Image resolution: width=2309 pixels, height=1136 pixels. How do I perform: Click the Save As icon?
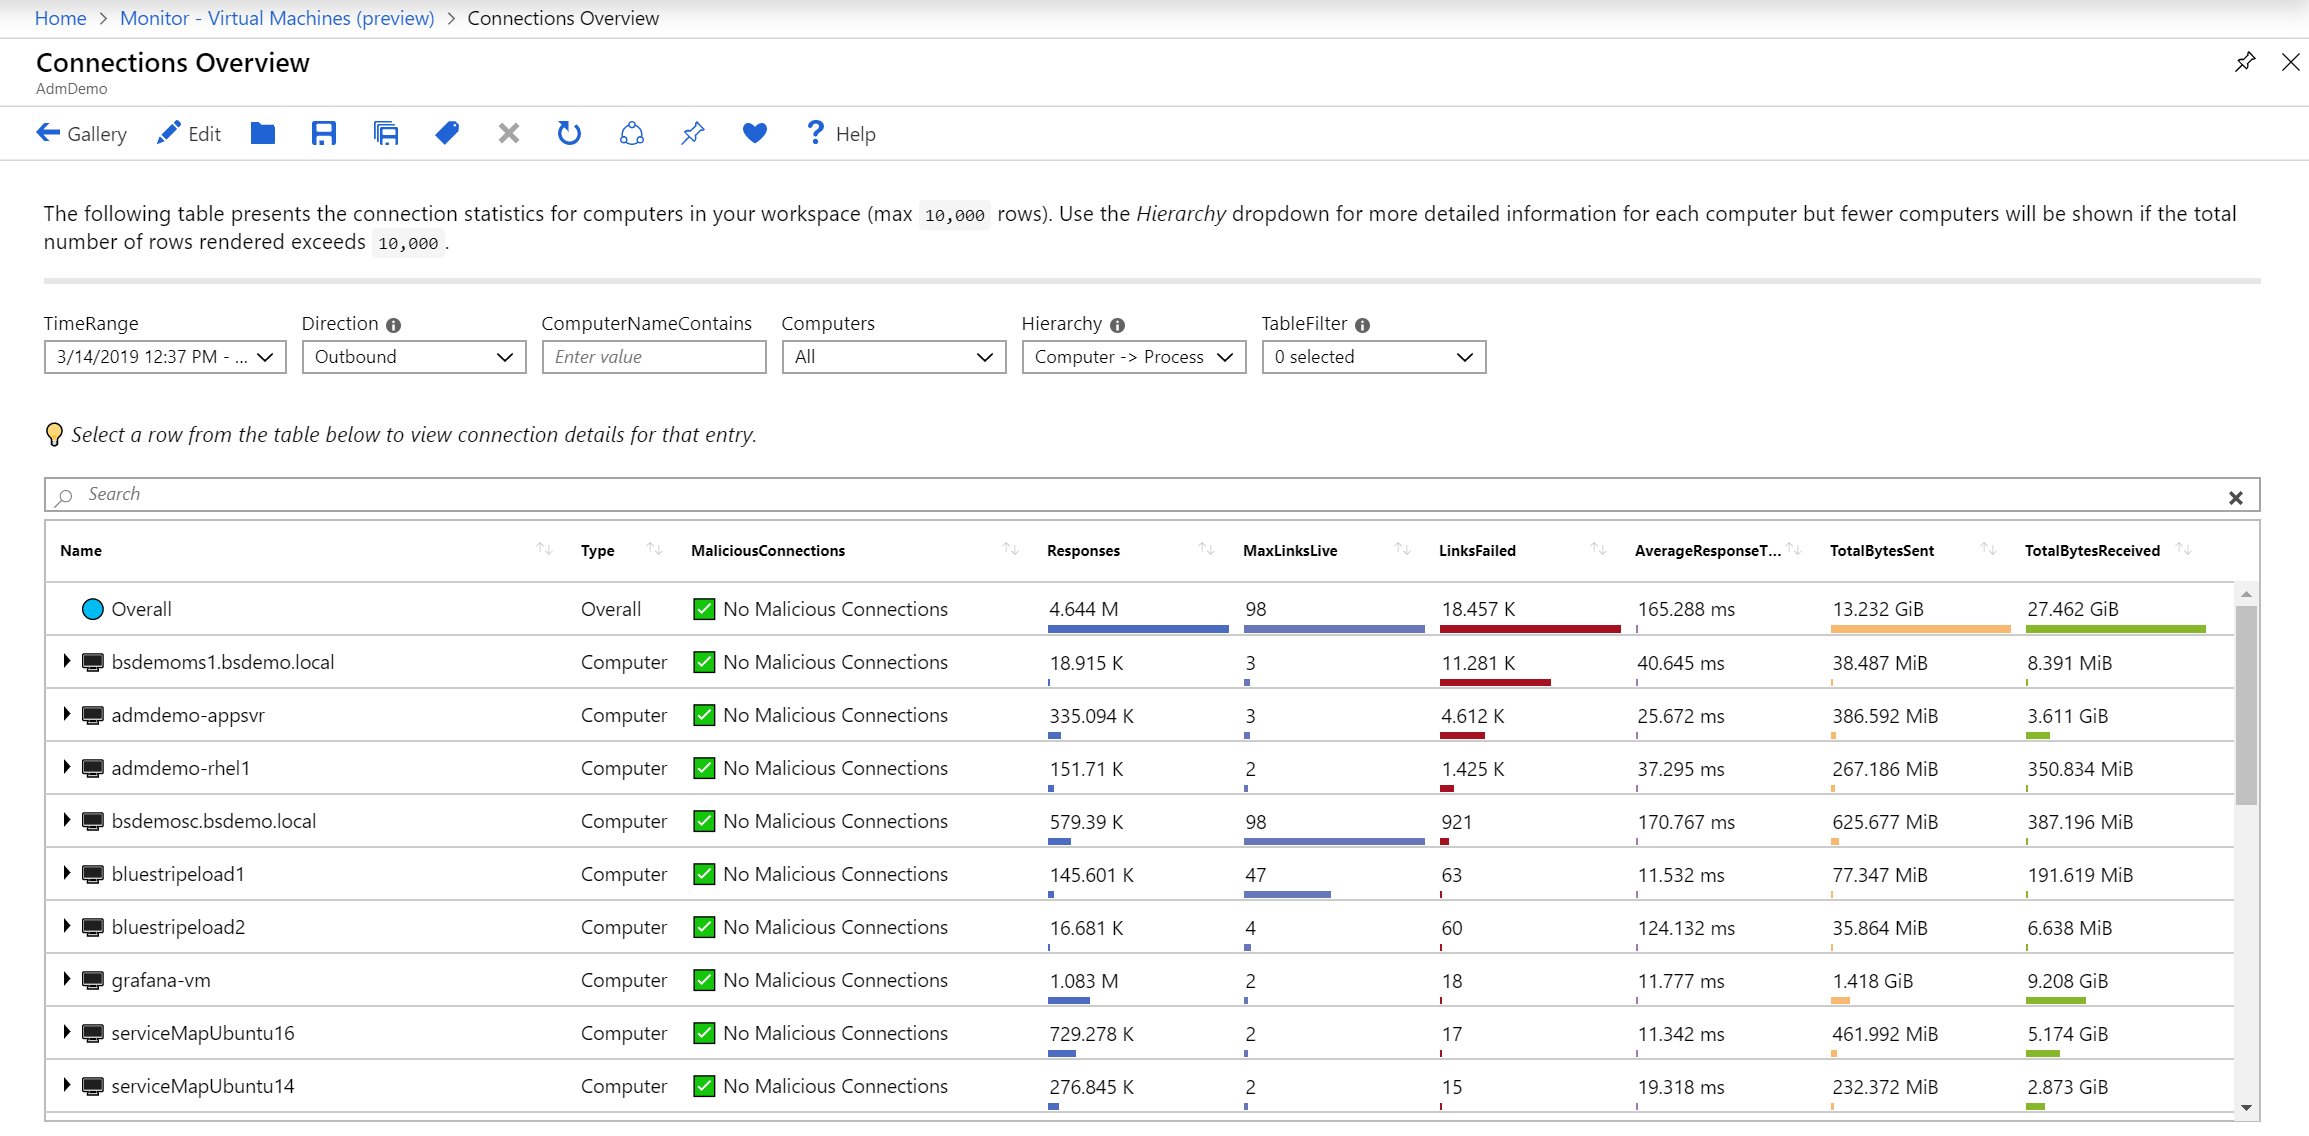(386, 133)
